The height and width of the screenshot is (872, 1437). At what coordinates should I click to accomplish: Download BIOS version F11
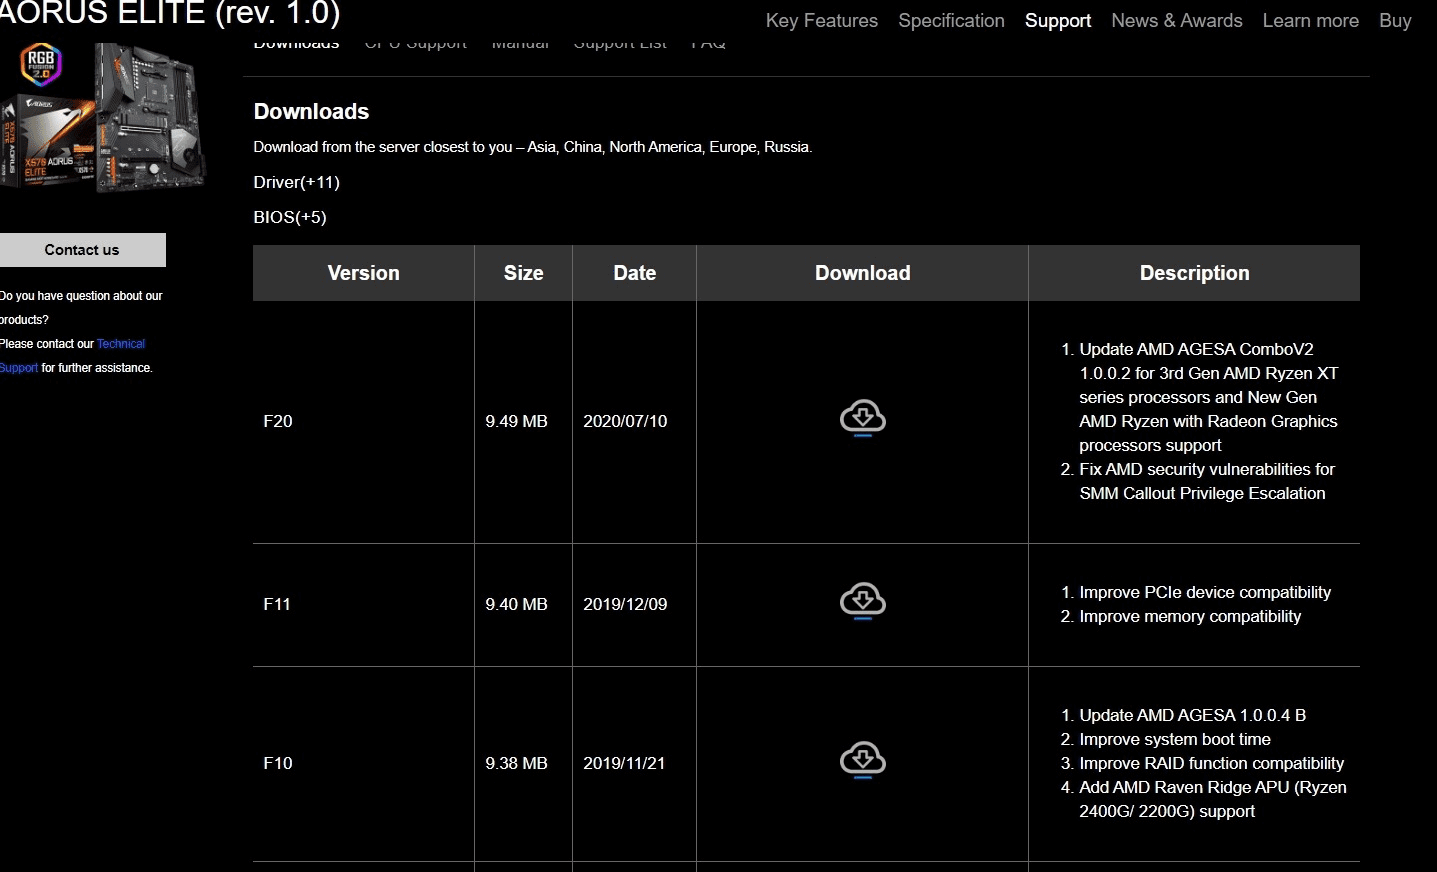click(862, 601)
